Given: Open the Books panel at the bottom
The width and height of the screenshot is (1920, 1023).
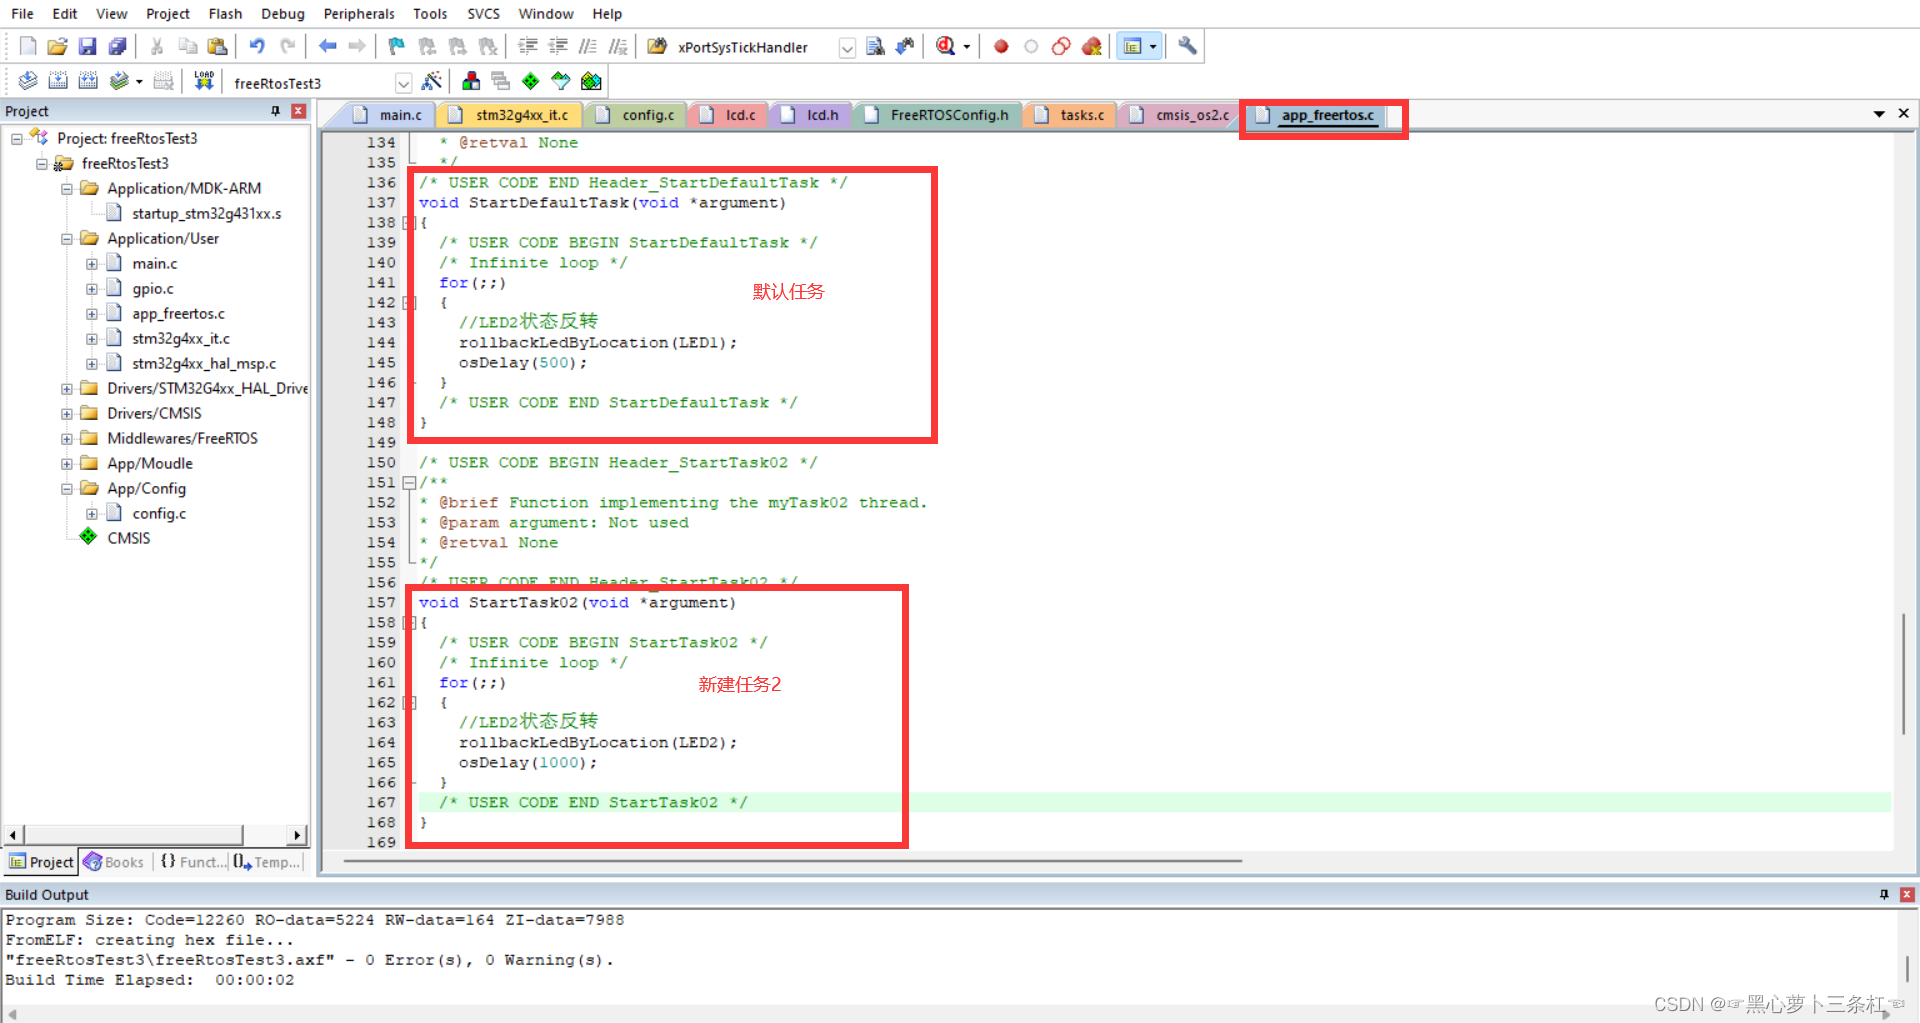Looking at the screenshot, I should coord(113,861).
